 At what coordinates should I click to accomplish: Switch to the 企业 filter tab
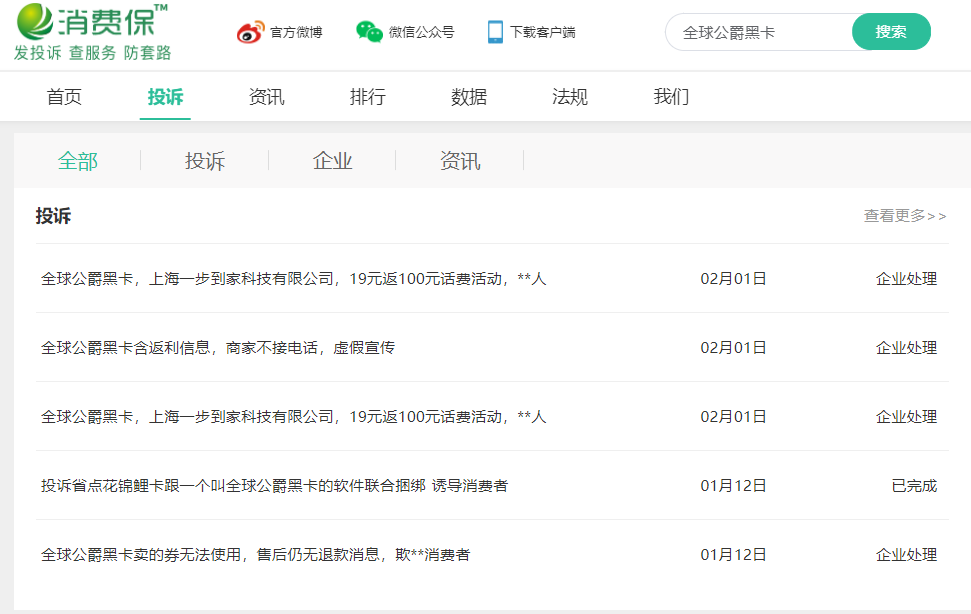point(333,161)
